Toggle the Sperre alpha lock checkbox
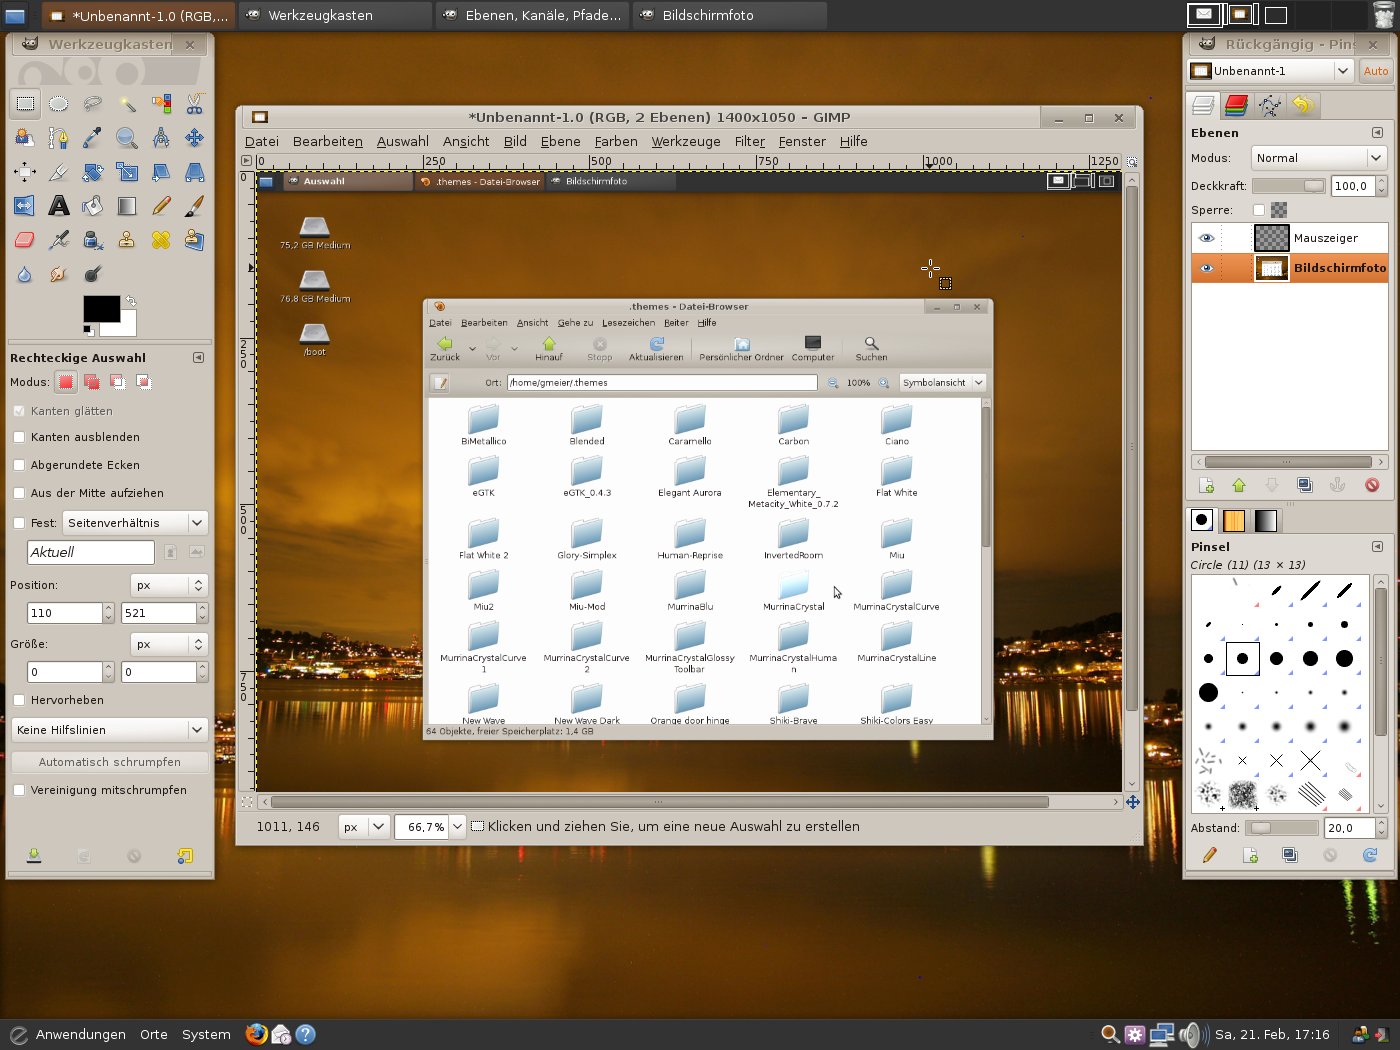 pos(1259,210)
